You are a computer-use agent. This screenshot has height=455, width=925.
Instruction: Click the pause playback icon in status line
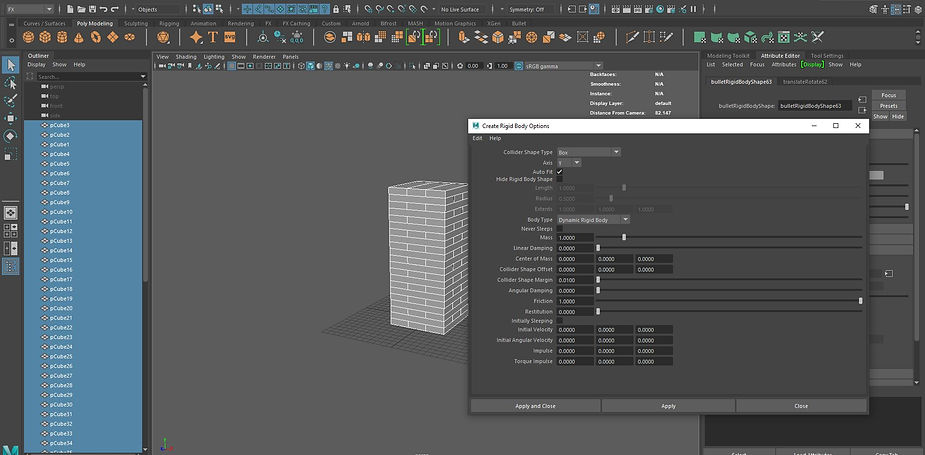point(693,9)
